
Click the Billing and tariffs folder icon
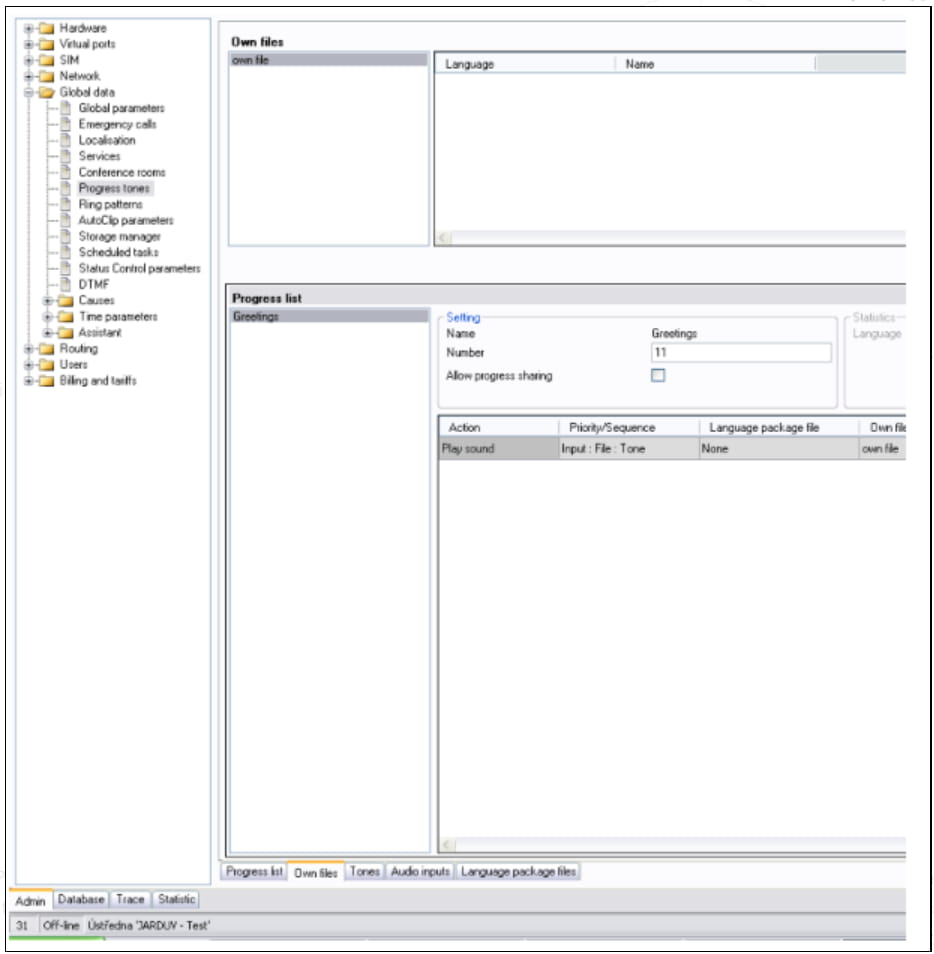(x=46, y=381)
